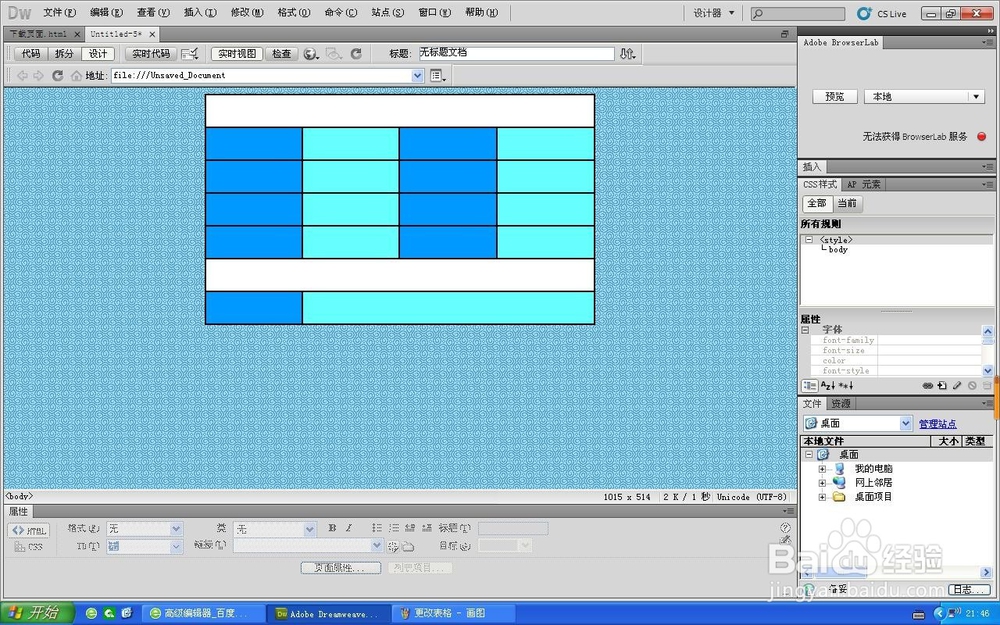This screenshot has height=625, width=1000.
Task: Click the 预览 preview button in BrowserLab
Action: point(835,97)
